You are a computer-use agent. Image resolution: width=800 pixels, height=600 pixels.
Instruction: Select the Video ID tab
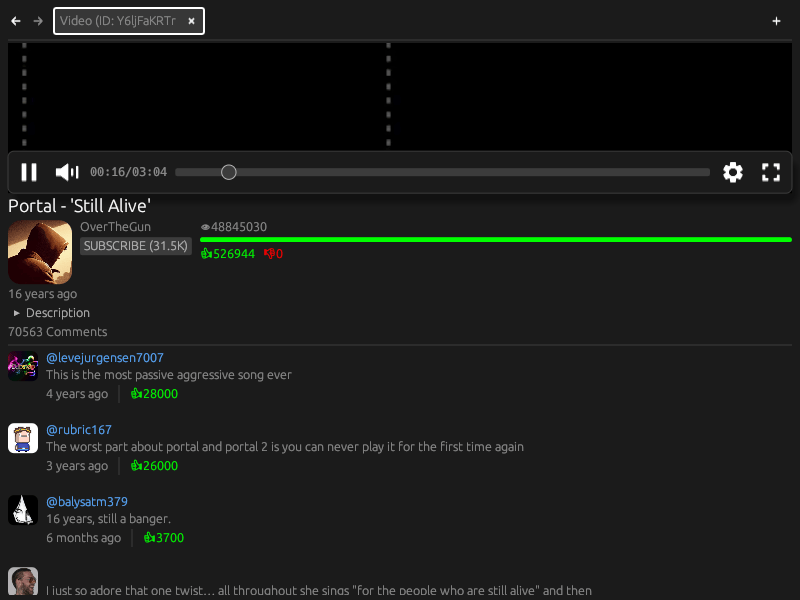click(118, 21)
